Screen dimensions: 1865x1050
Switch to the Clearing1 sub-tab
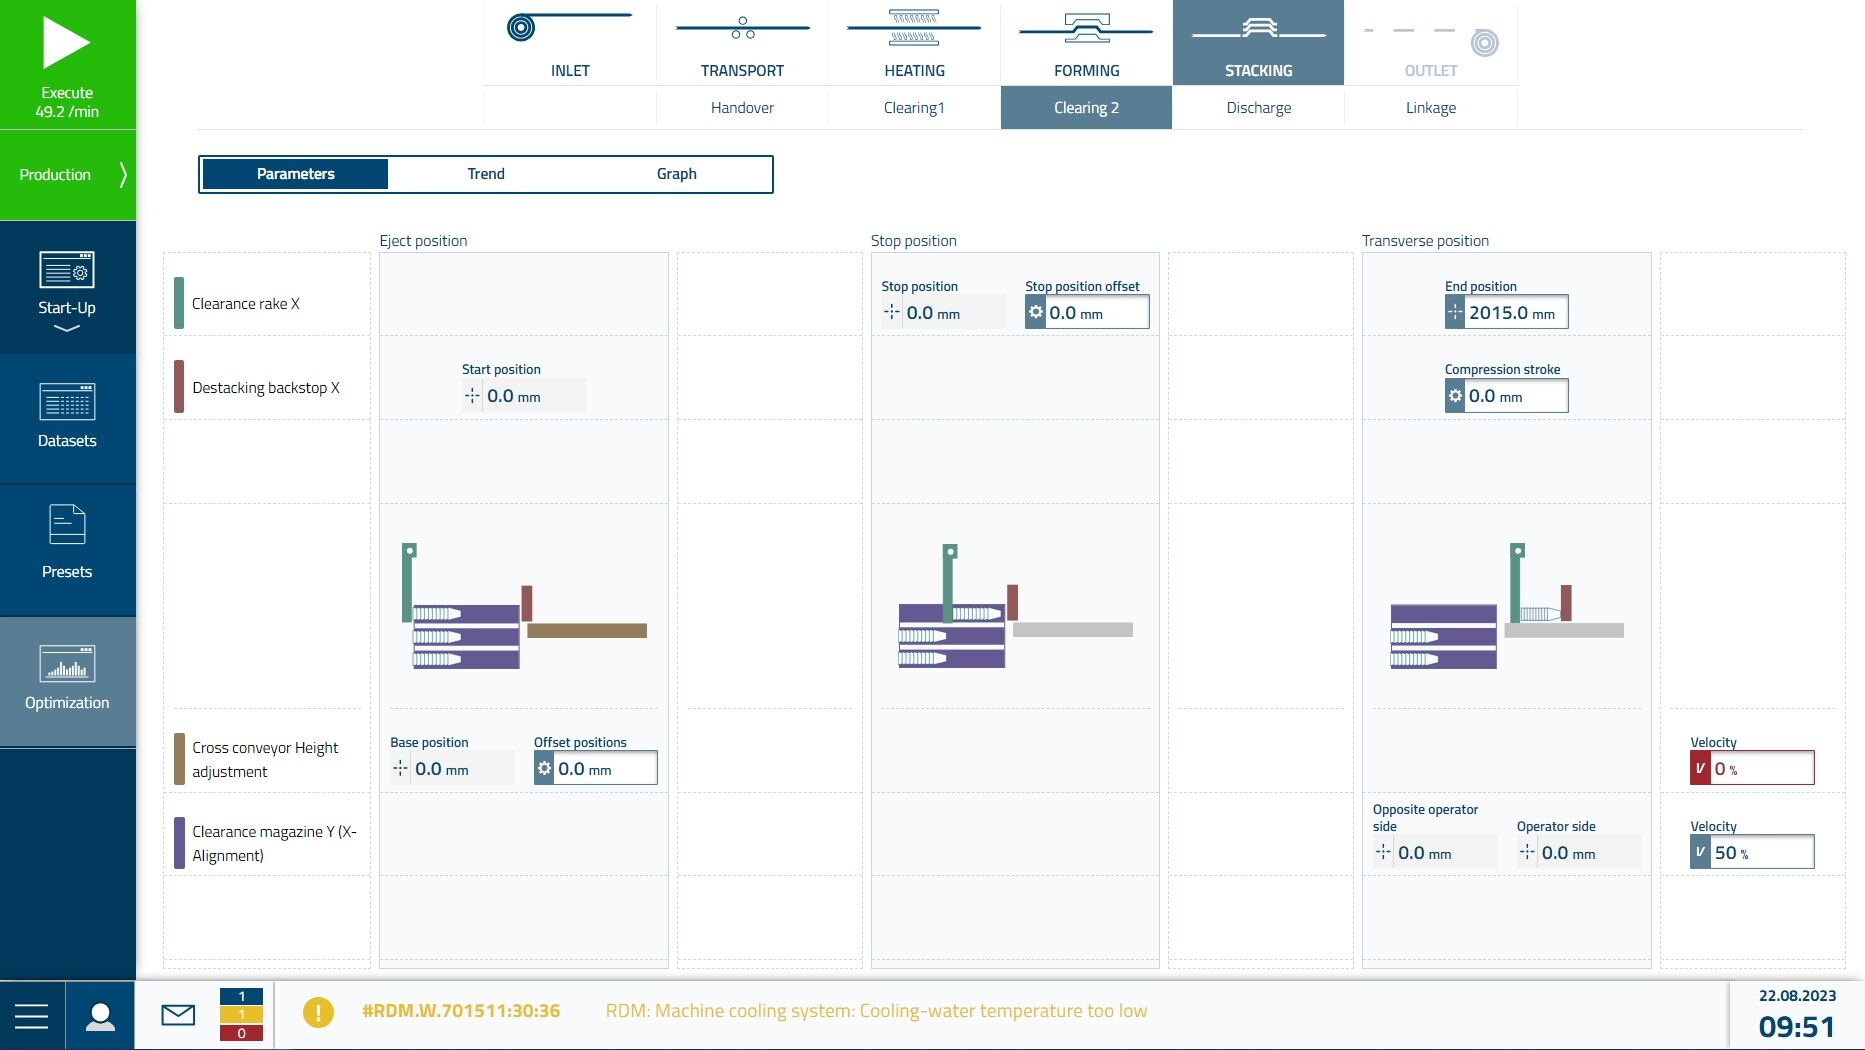click(x=914, y=107)
